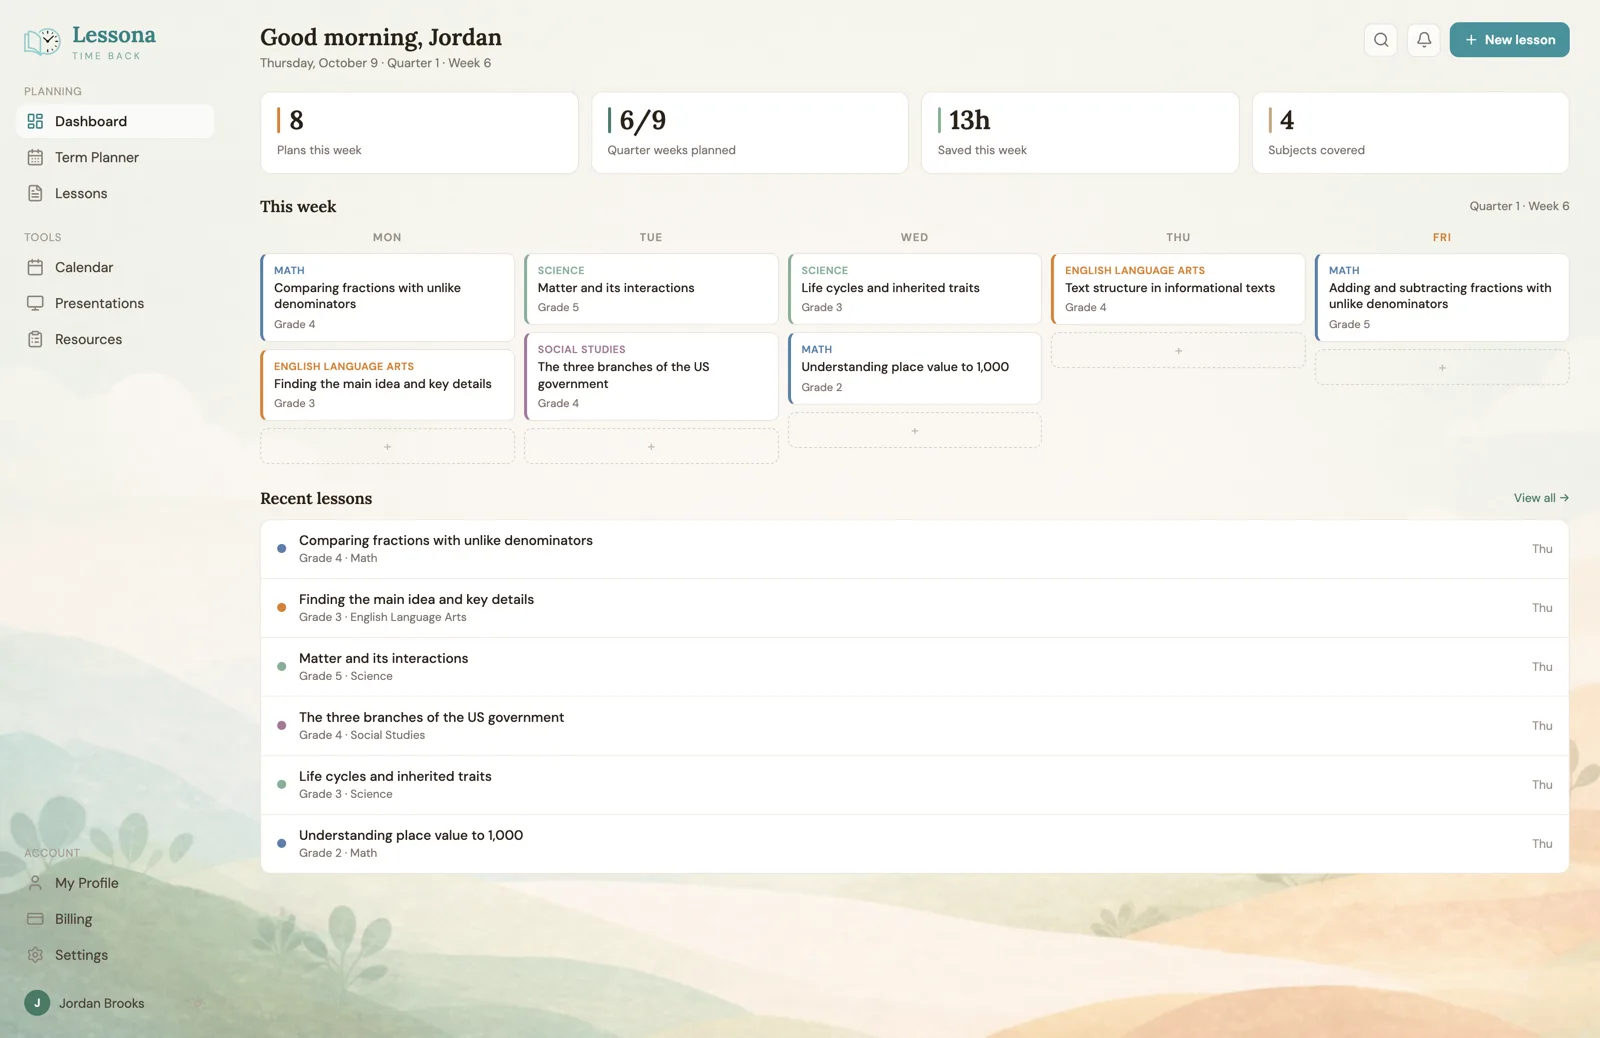Viewport: 1600px width, 1038px height.
Task: Open Tuesday's three branches of government card
Action: pos(651,376)
